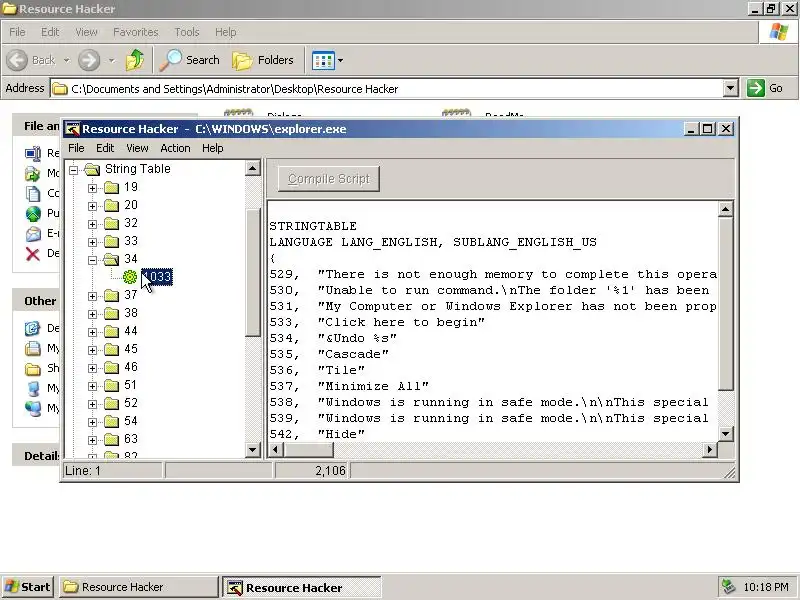
Task: Expand tree node 37
Action: coord(92,296)
